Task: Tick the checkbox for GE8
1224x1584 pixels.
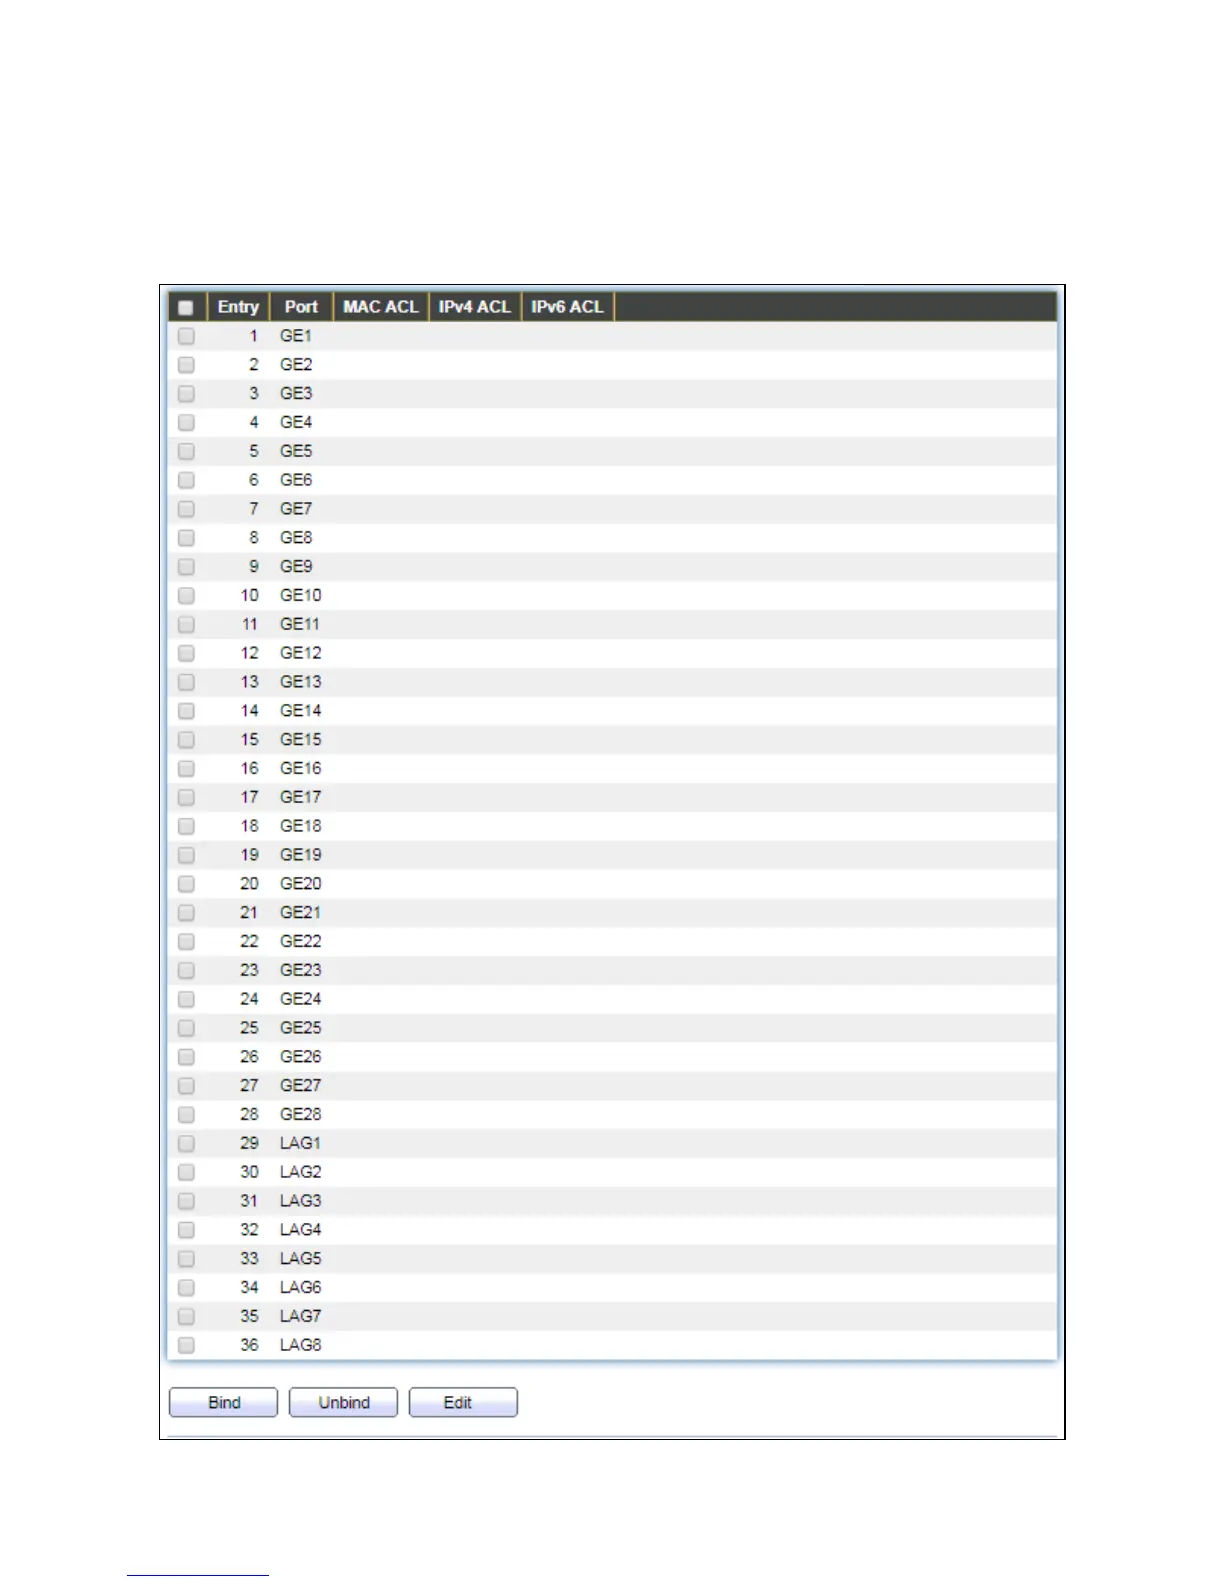Action: pos(186,538)
